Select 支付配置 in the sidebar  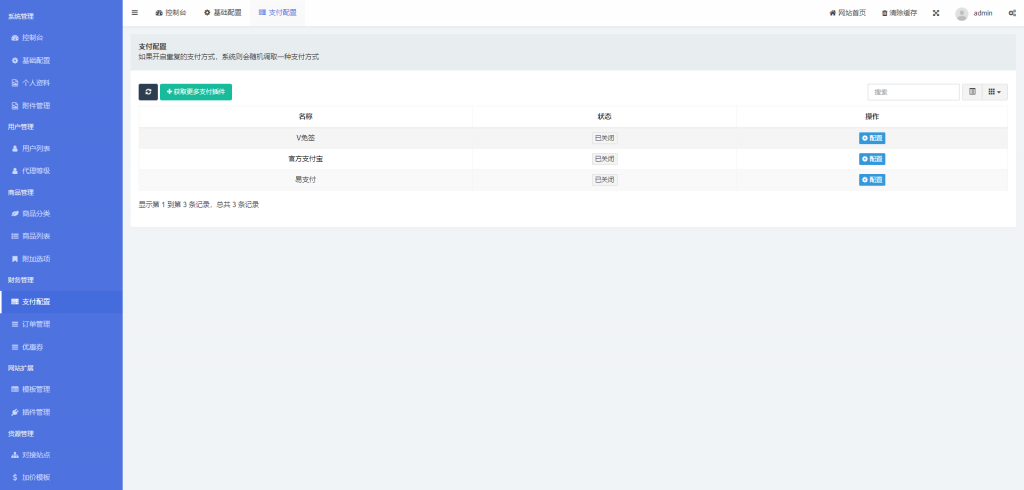pyautogui.click(x=61, y=302)
